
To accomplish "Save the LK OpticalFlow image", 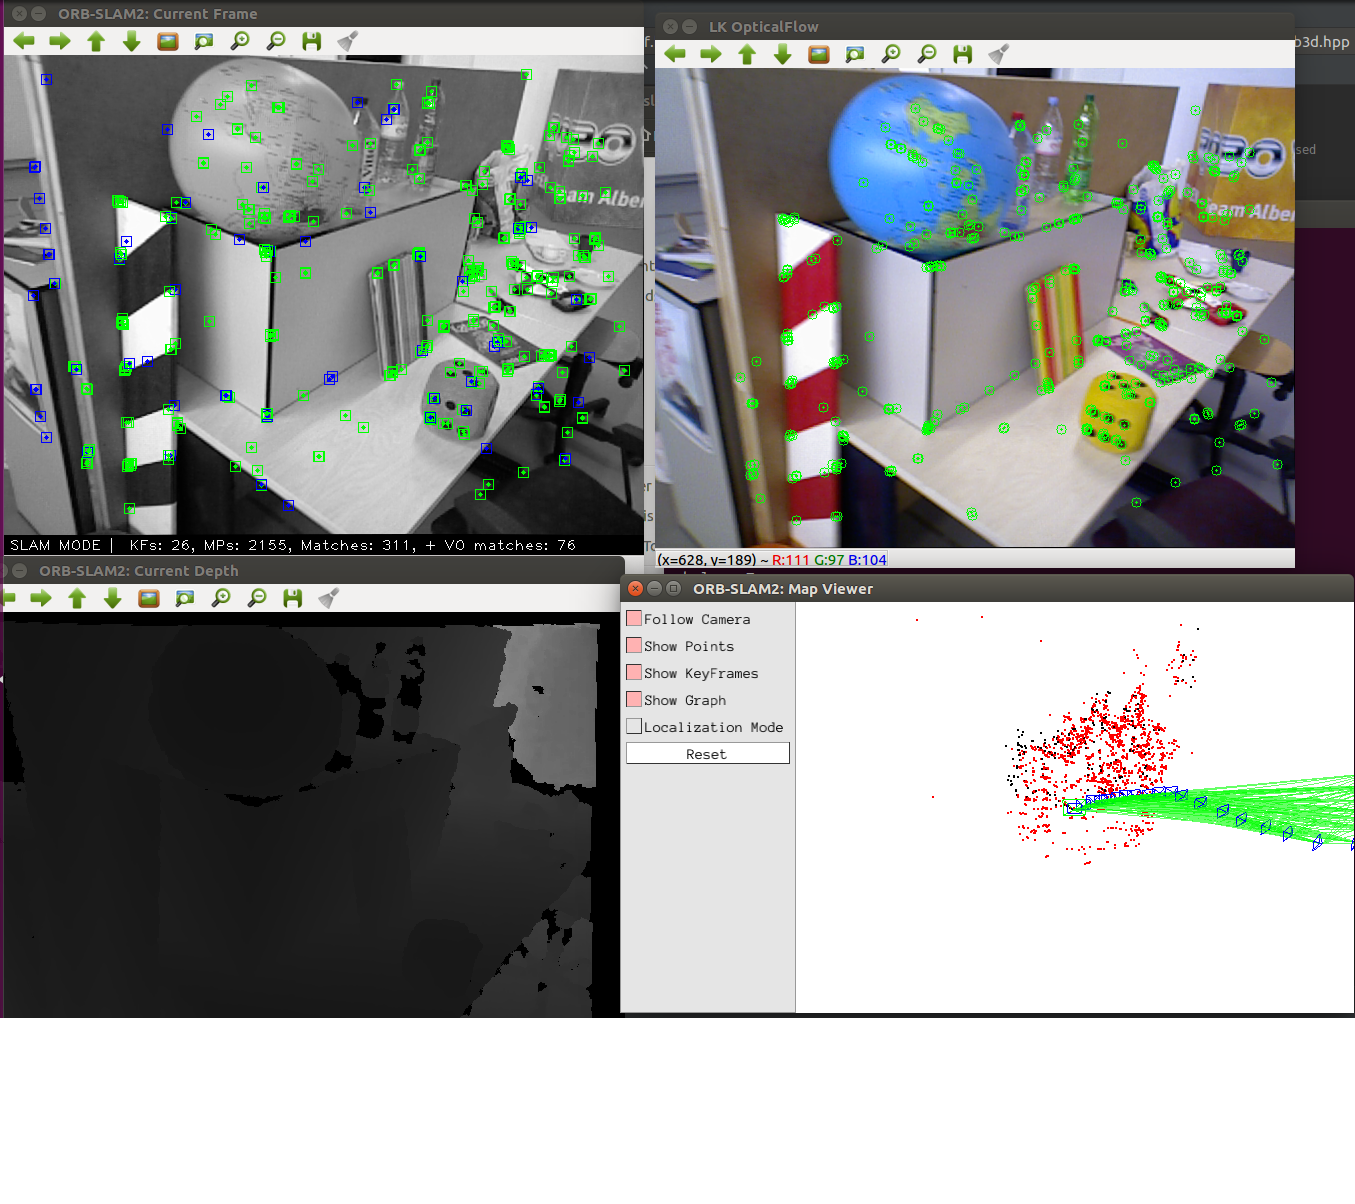I will click(x=963, y=54).
